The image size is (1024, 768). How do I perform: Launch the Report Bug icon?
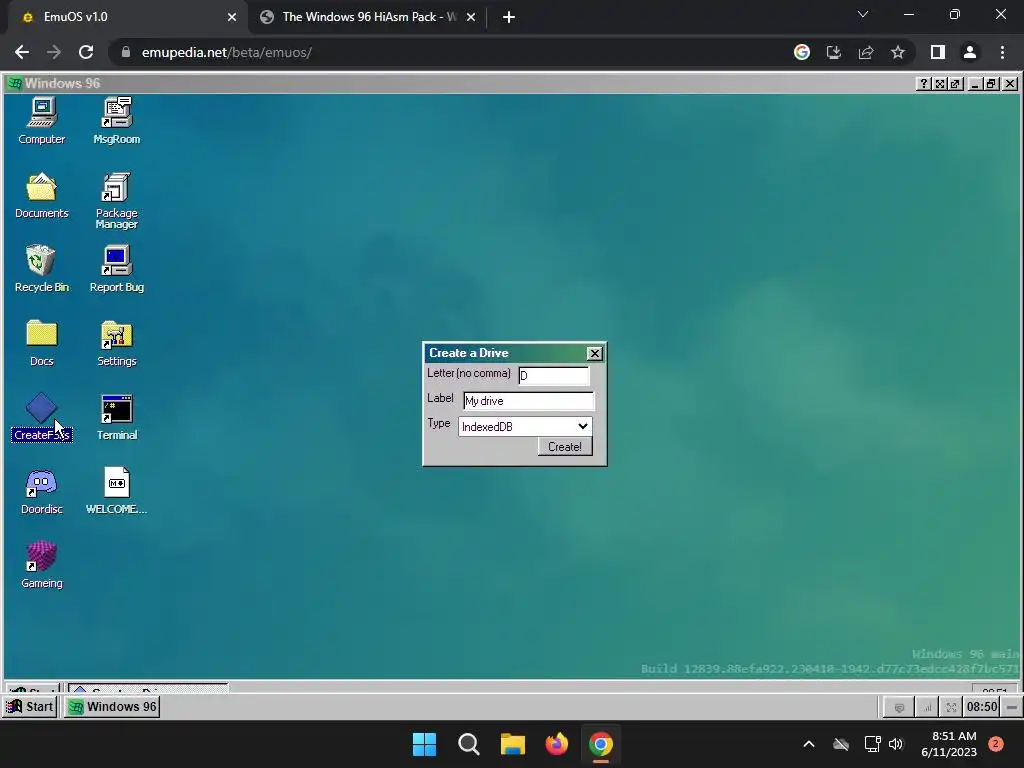click(x=117, y=268)
